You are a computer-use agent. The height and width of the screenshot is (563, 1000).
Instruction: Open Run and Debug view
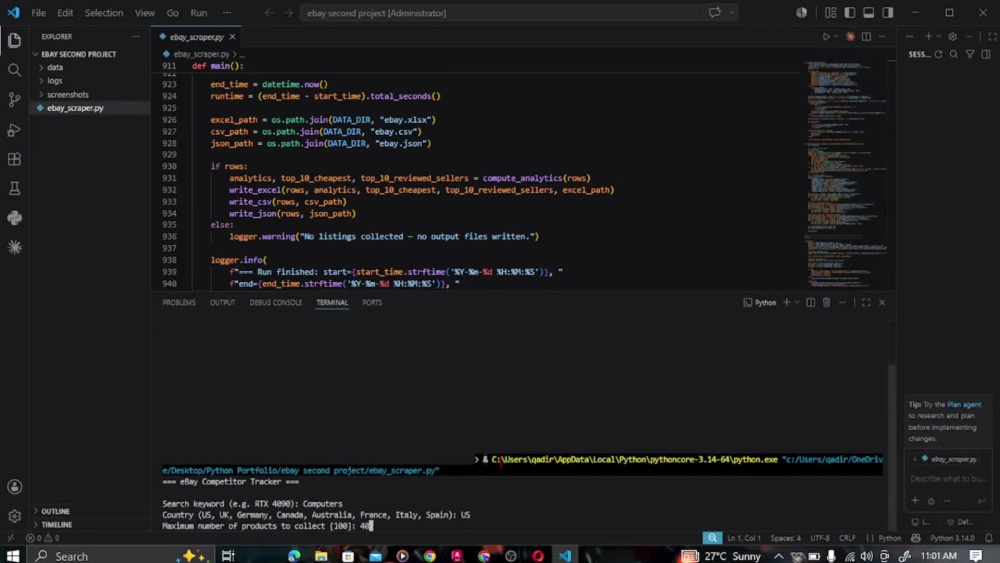[14, 130]
